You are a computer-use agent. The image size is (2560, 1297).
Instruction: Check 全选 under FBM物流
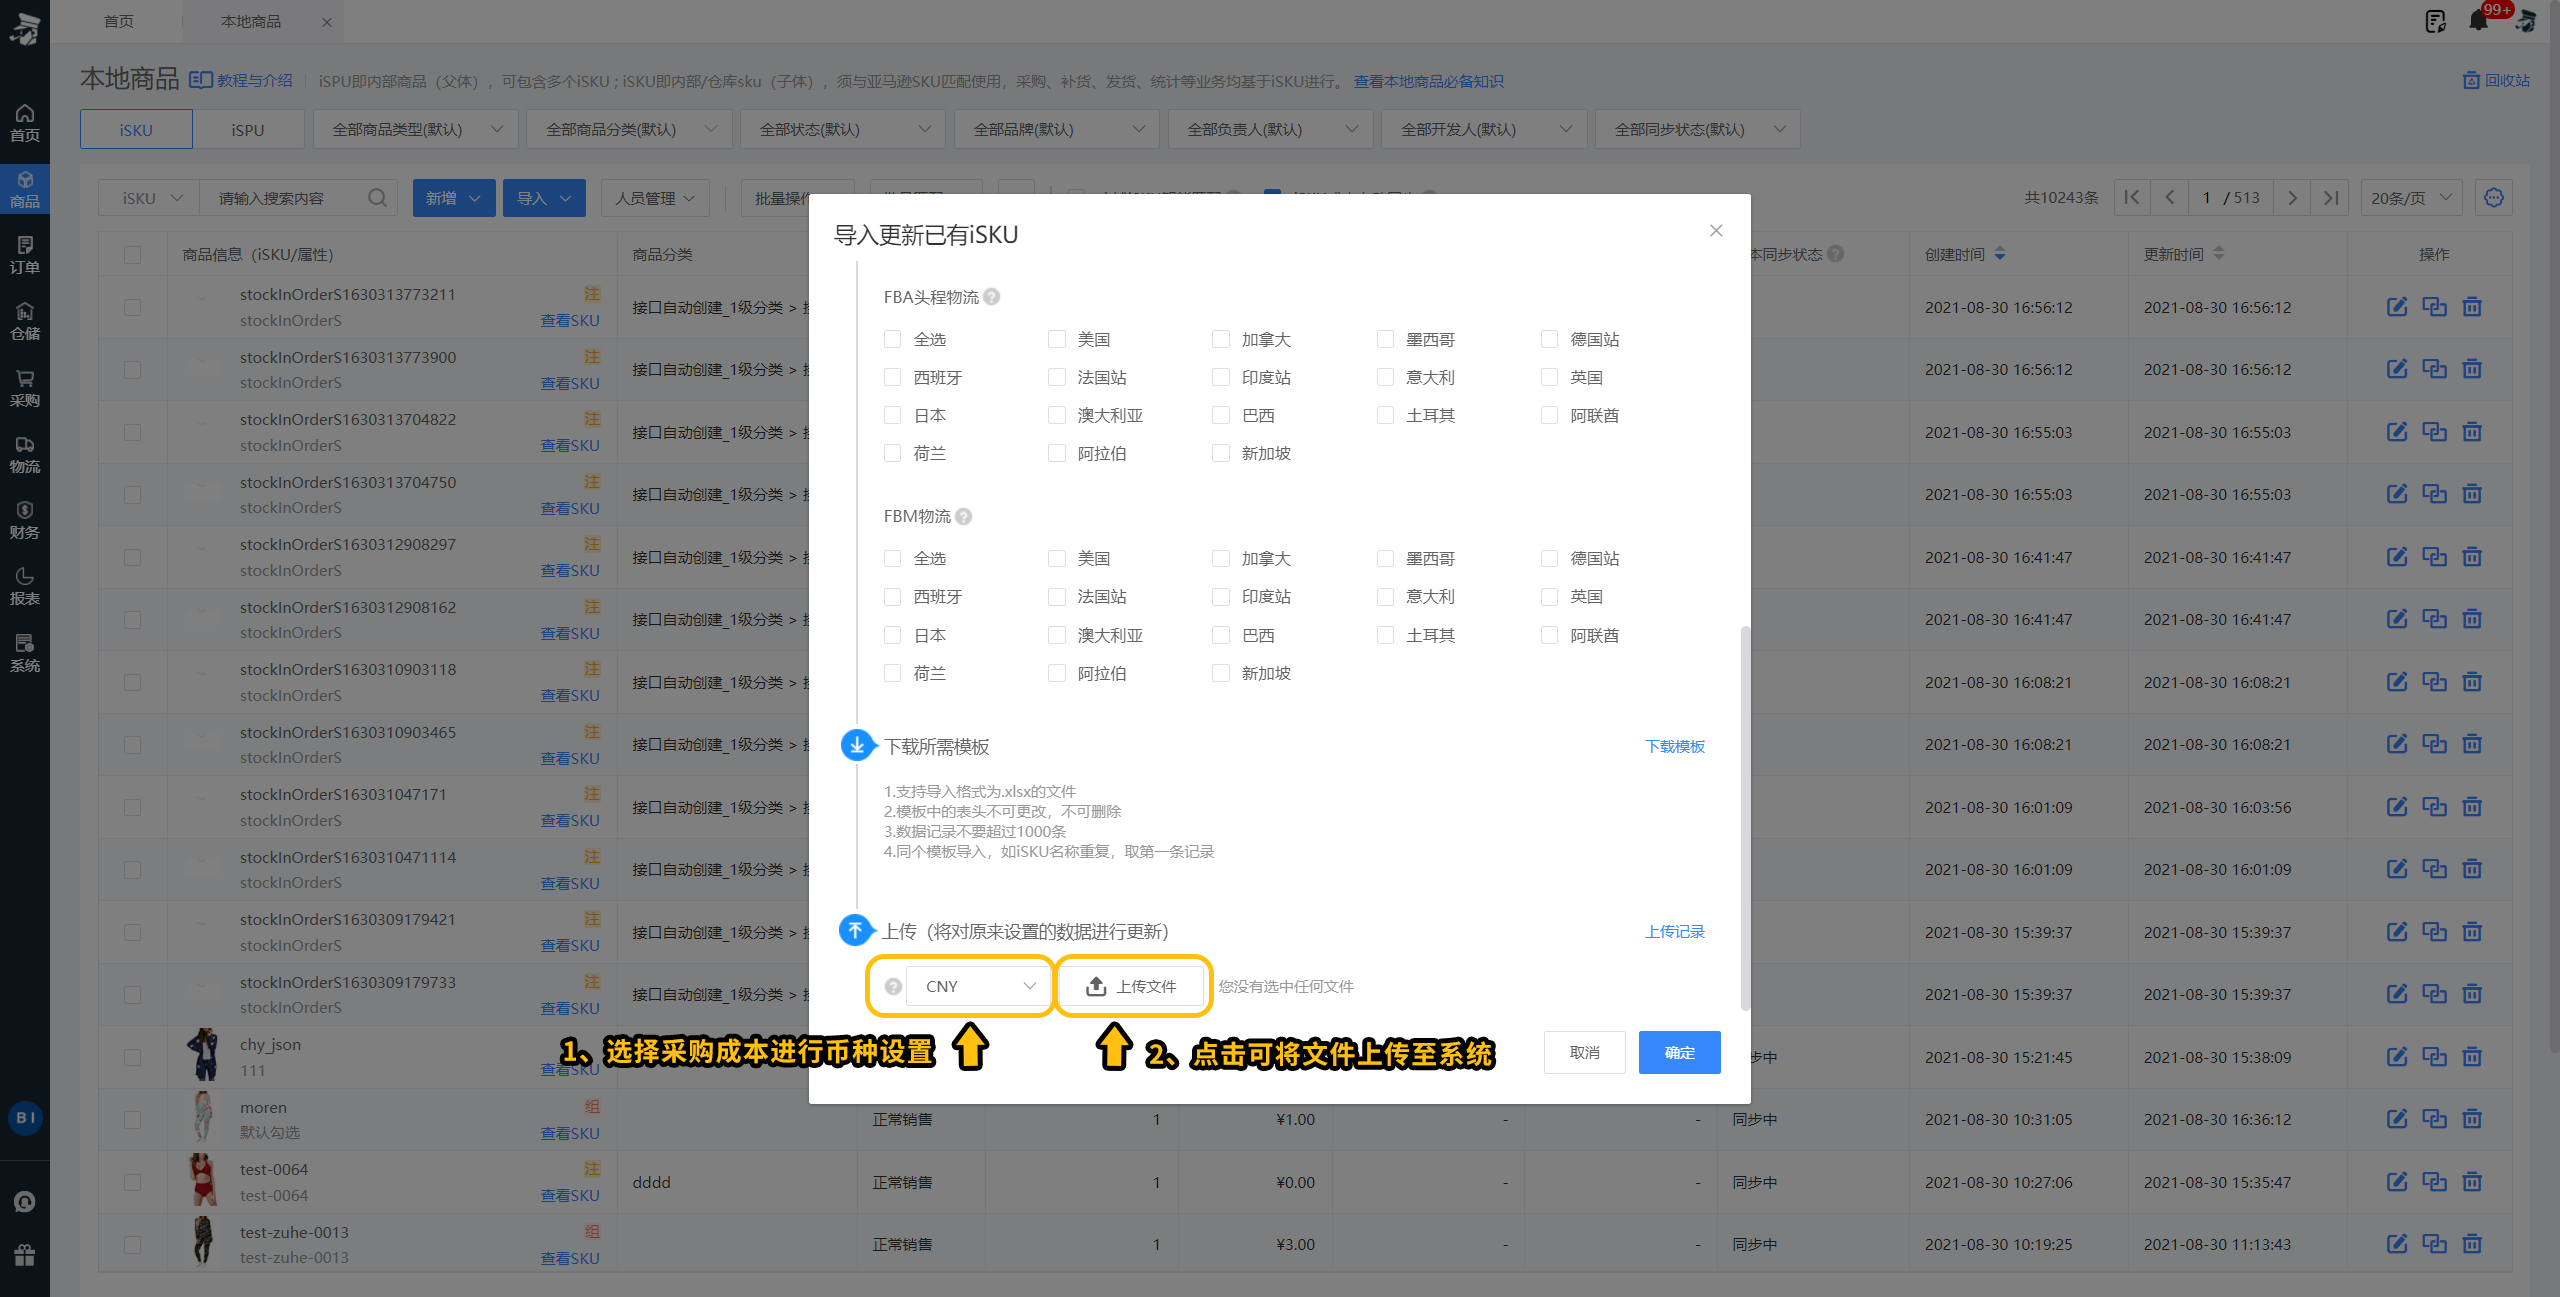pos(893,558)
